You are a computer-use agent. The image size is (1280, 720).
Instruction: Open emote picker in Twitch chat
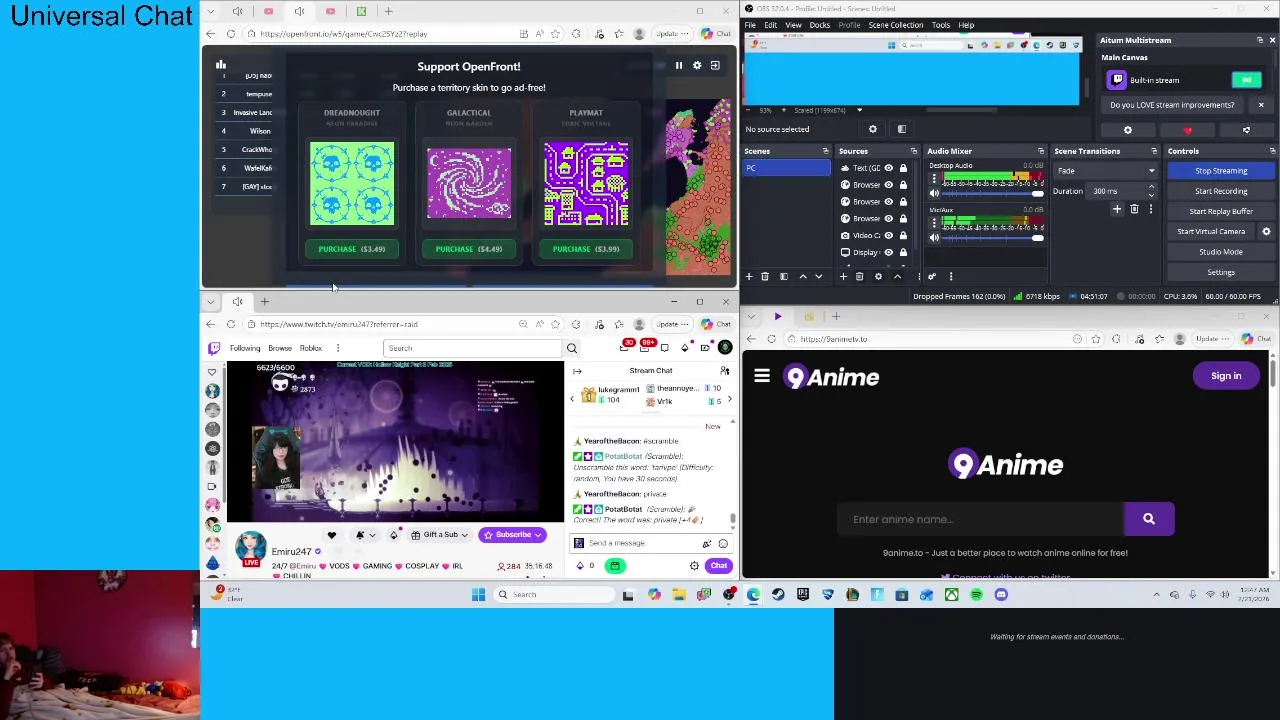[x=723, y=543]
